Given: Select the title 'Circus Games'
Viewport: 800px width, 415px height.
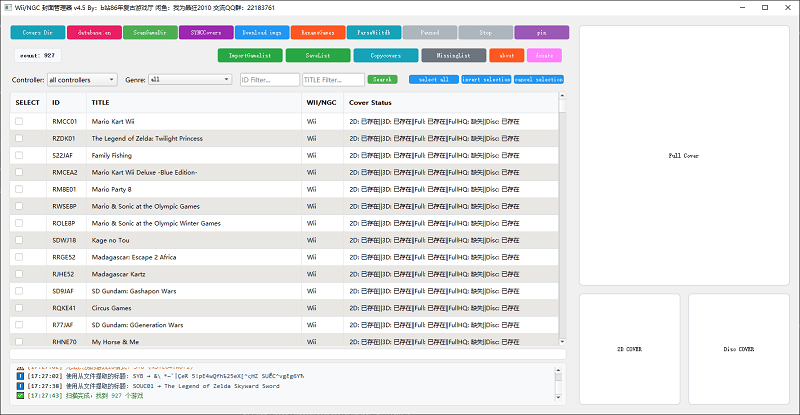Looking at the screenshot, I should point(111,308).
